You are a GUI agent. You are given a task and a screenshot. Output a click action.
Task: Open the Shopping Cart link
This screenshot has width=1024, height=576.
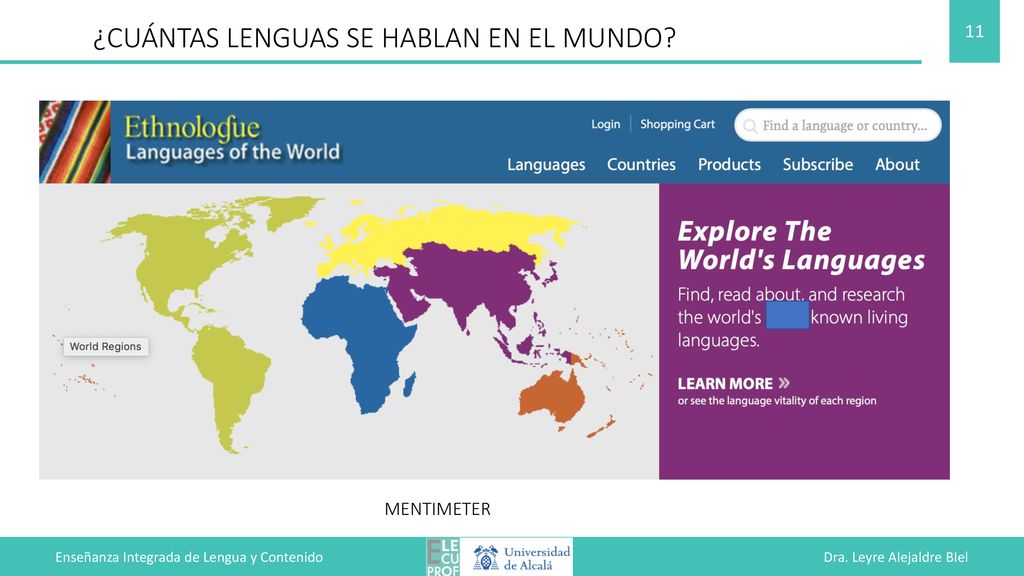point(677,124)
